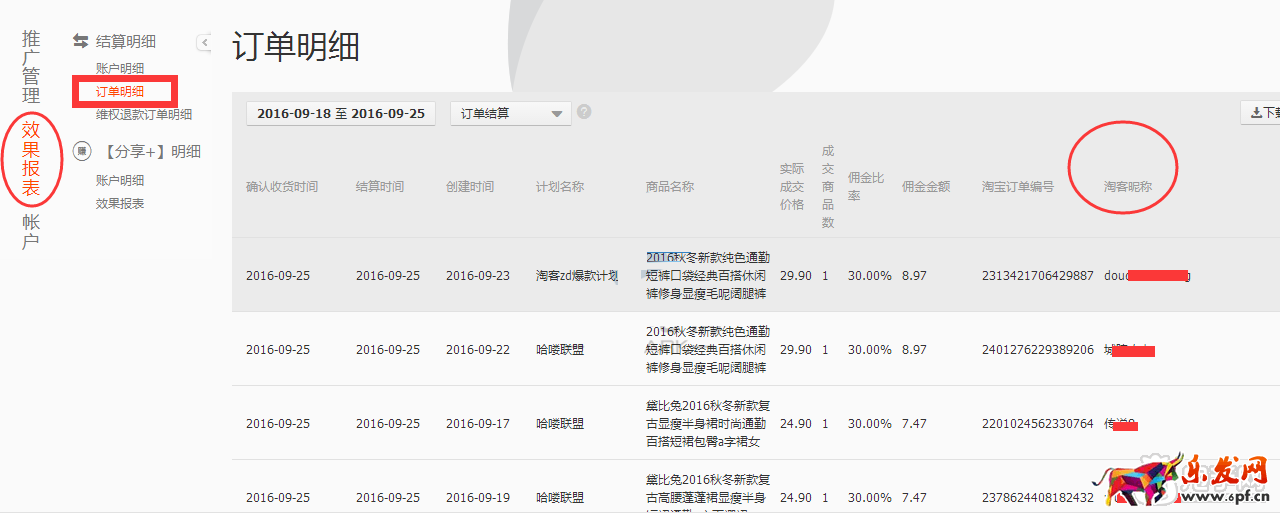The height and width of the screenshot is (517, 1280).
Task: Open 效果报表 under 【分享+】明细
Action: 120,204
